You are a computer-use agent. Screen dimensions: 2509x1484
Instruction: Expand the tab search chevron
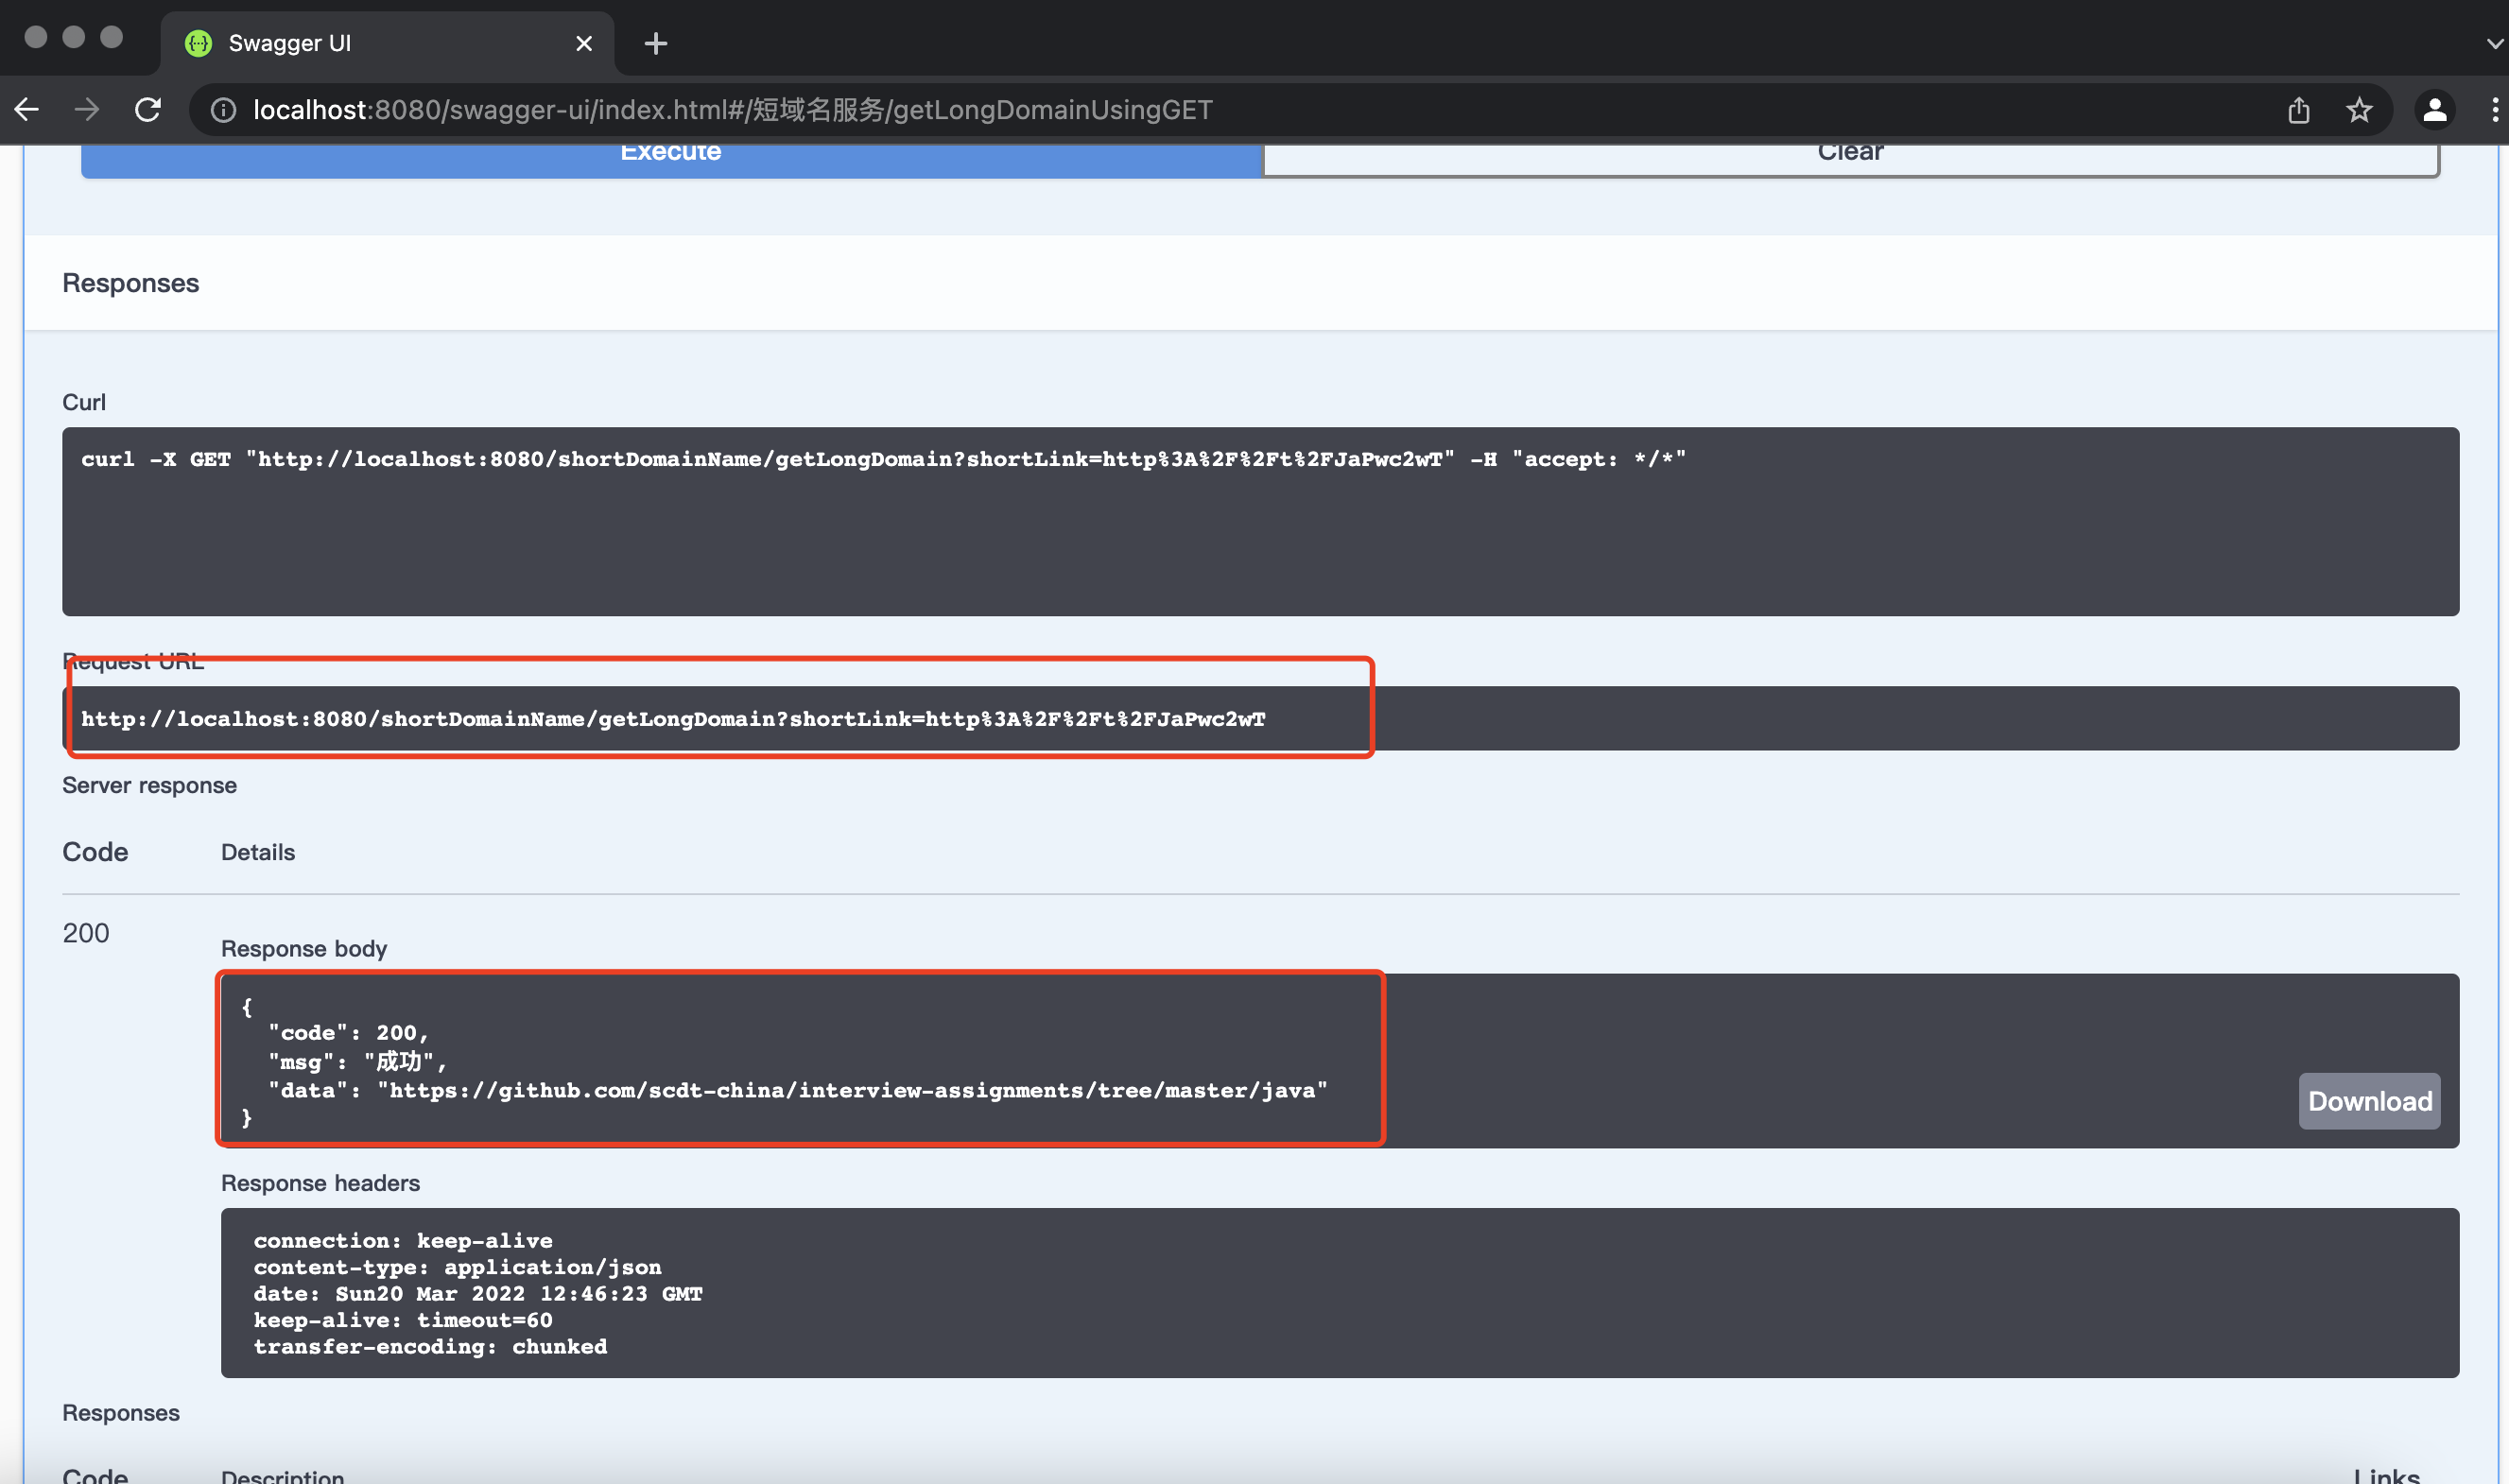[x=2494, y=43]
